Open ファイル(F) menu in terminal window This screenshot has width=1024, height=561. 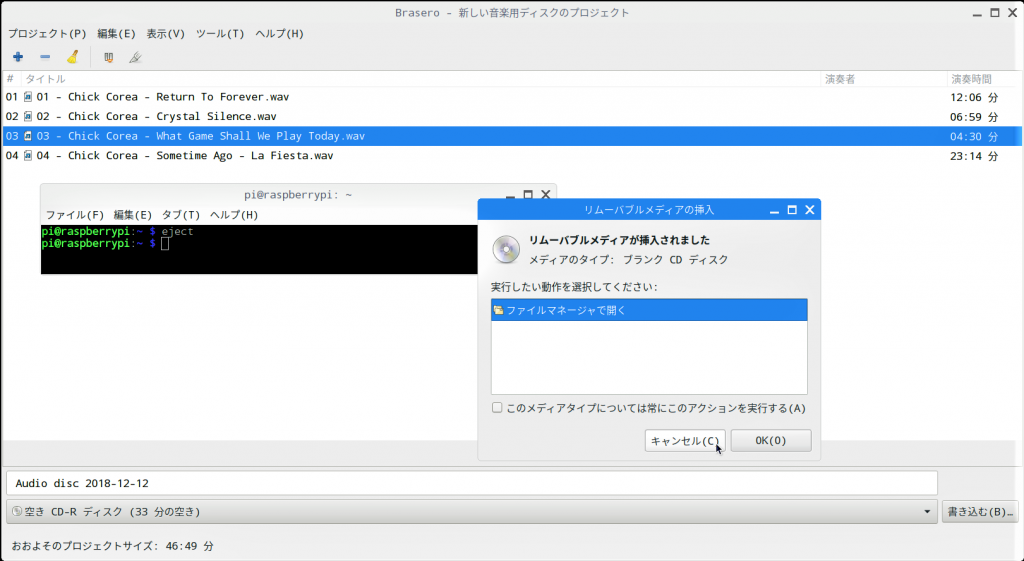(x=74, y=215)
